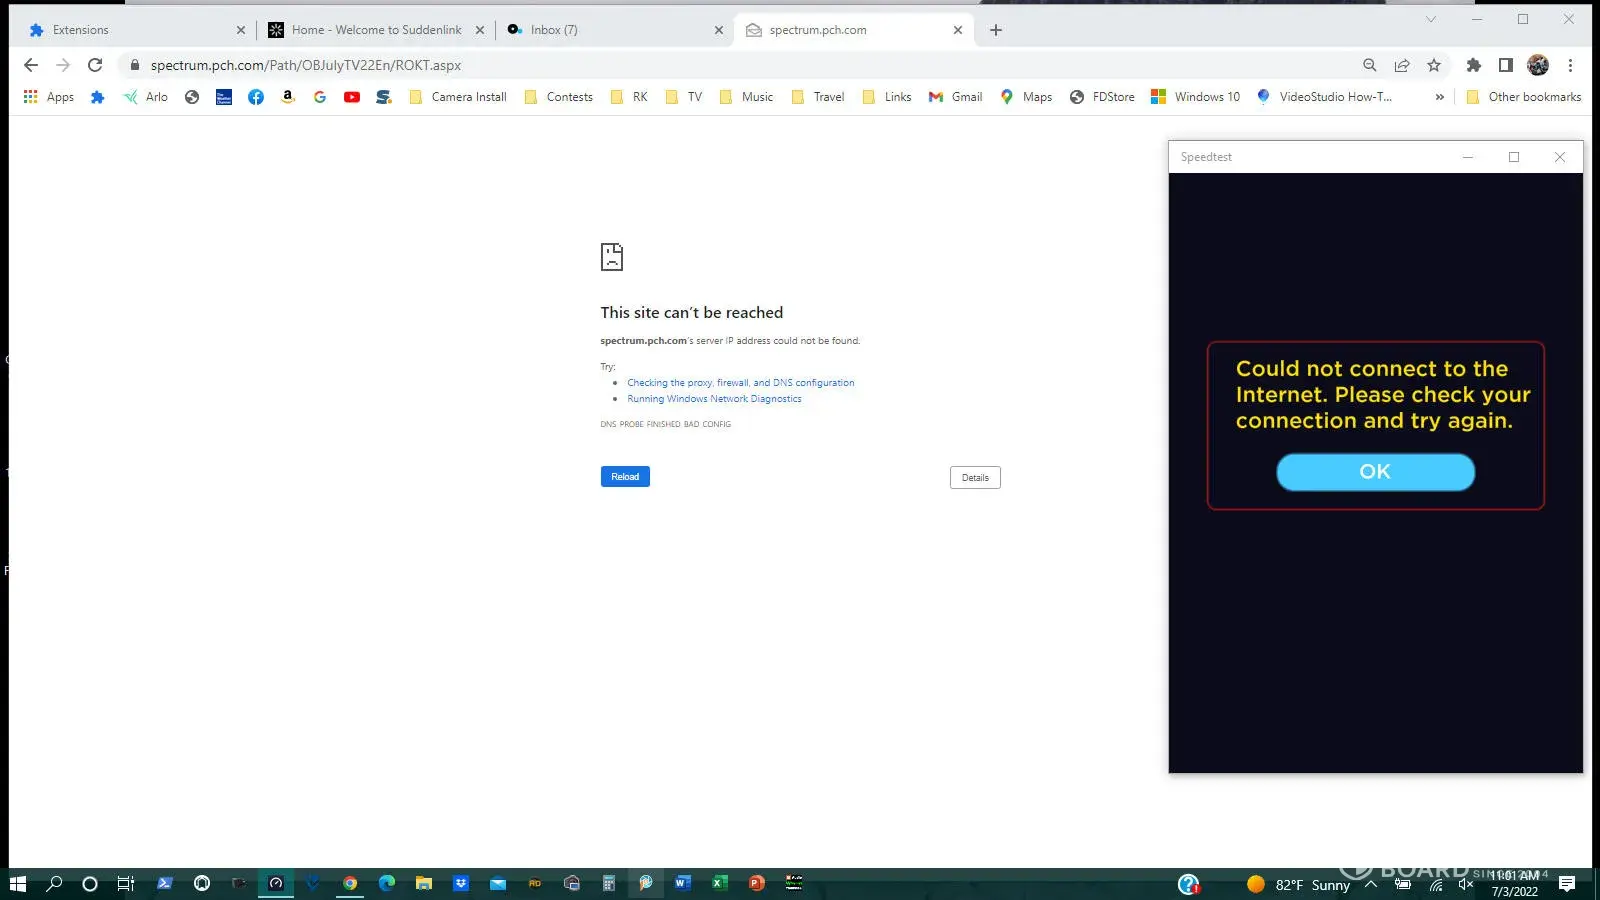Switch to the Inbox (7) tab
The width and height of the screenshot is (1600, 900).
click(554, 30)
